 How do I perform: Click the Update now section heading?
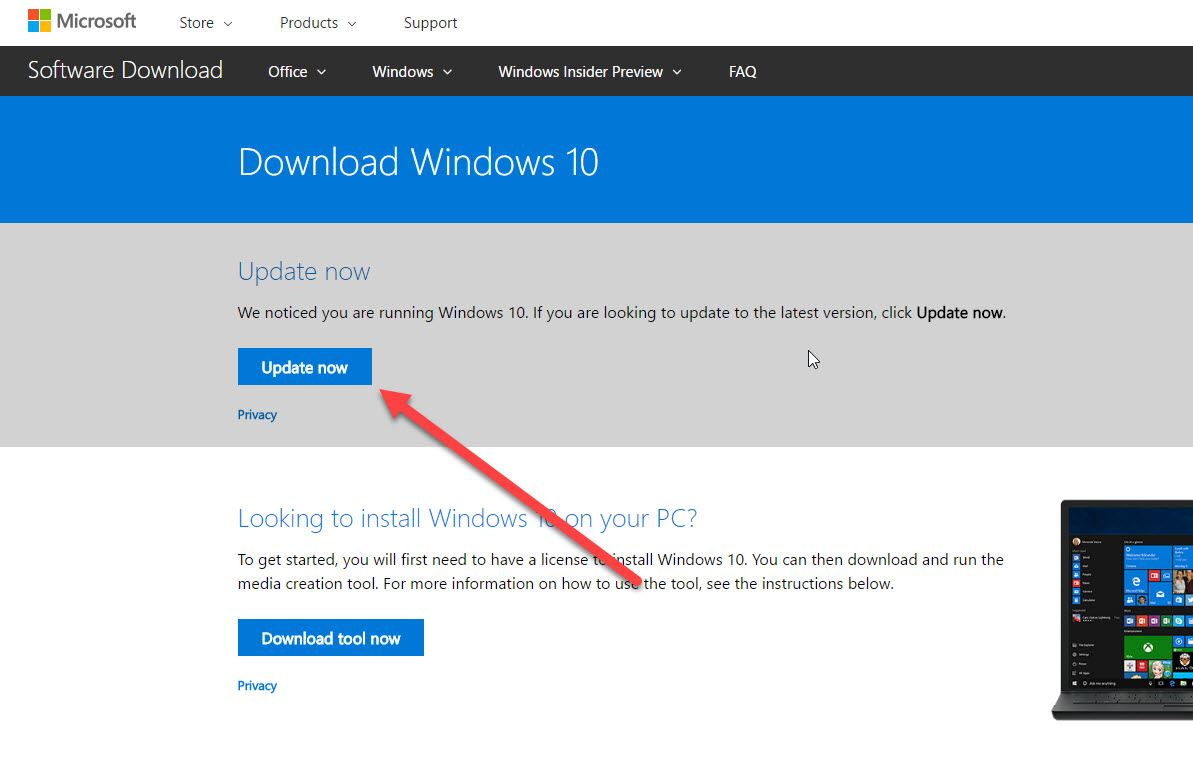pyautogui.click(x=304, y=271)
